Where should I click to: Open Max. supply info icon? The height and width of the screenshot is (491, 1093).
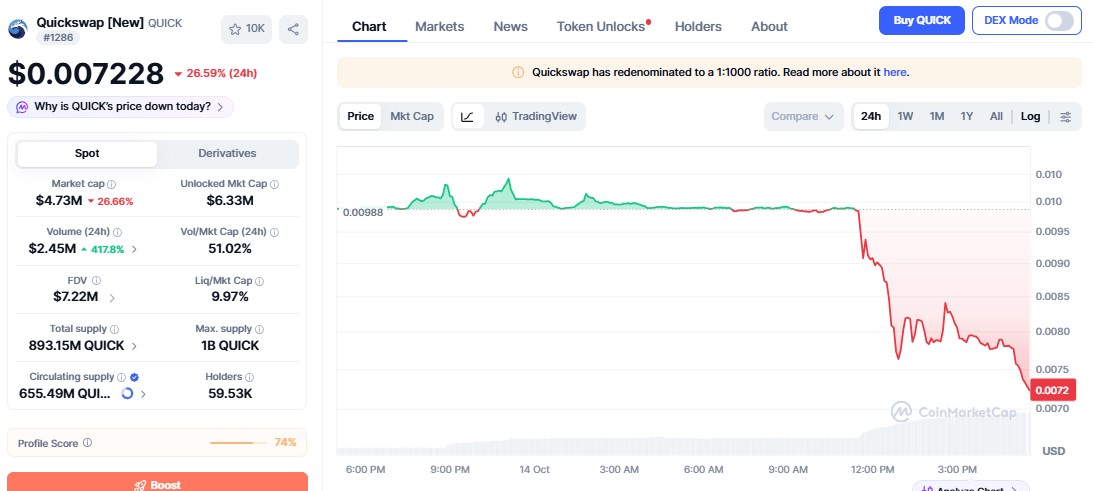point(259,328)
